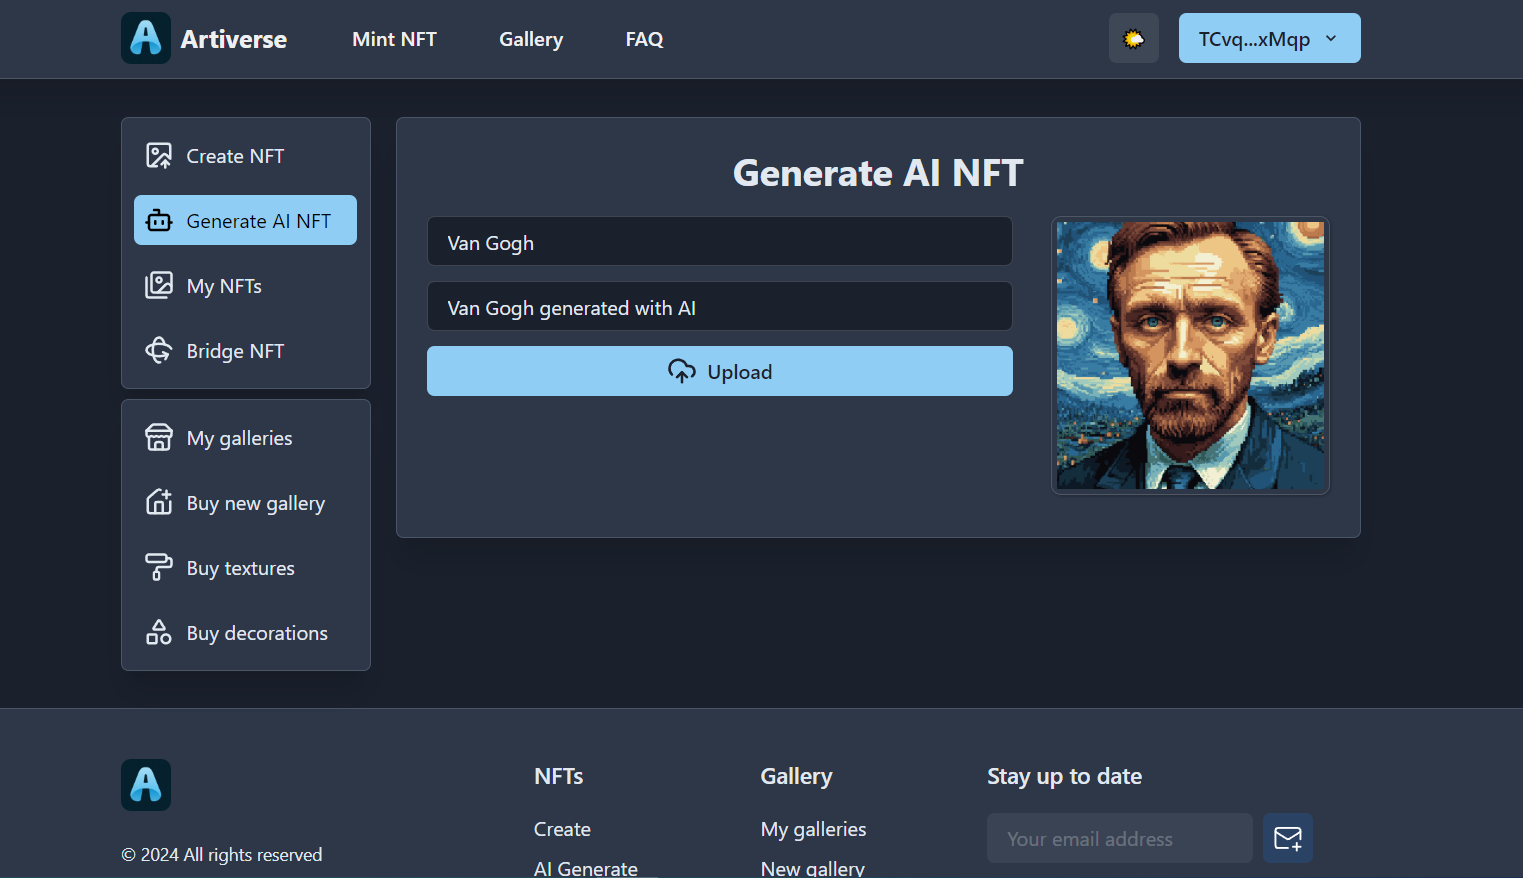Screen dimensions: 1523x878
Task: Open the Bridge NFT label in the sidebar
Action: pyautogui.click(x=235, y=351)
